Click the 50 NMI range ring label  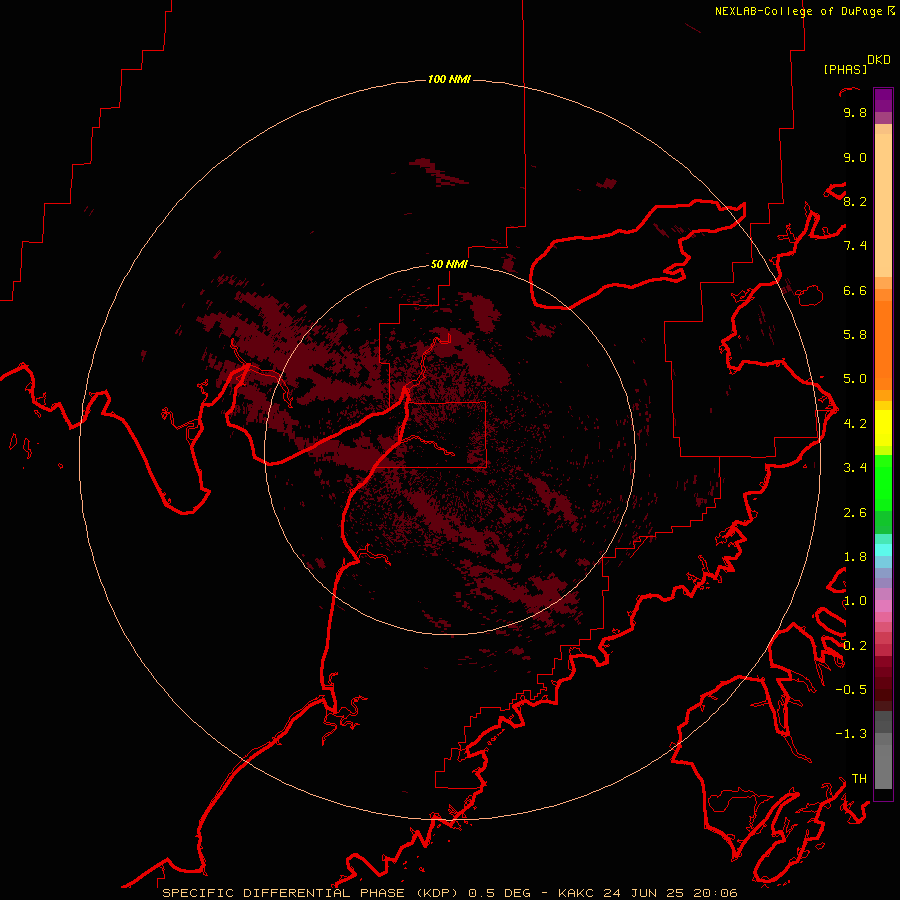coord(449,264)
